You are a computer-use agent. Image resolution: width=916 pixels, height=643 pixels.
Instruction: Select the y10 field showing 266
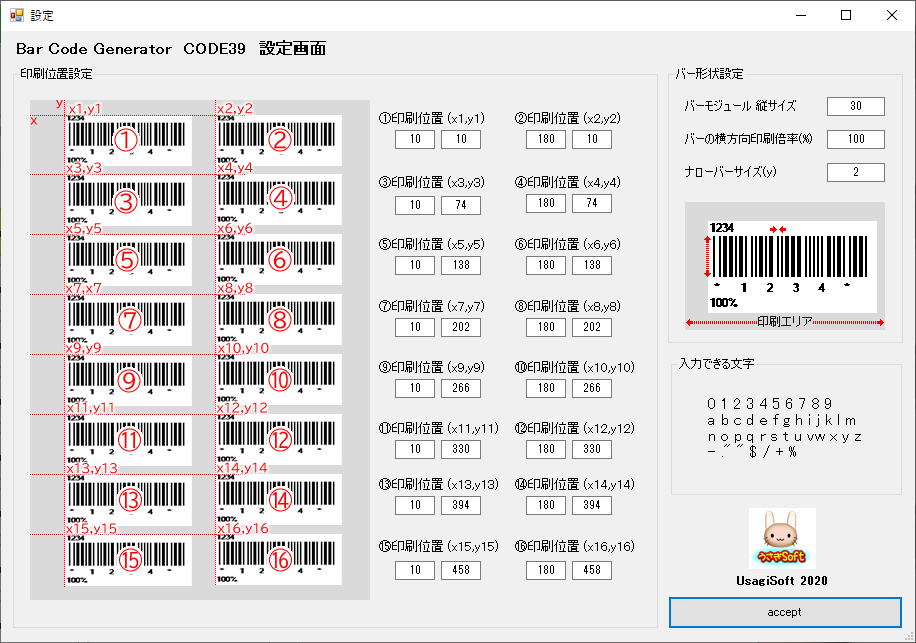pyautogui.click(x=592, y=388)
